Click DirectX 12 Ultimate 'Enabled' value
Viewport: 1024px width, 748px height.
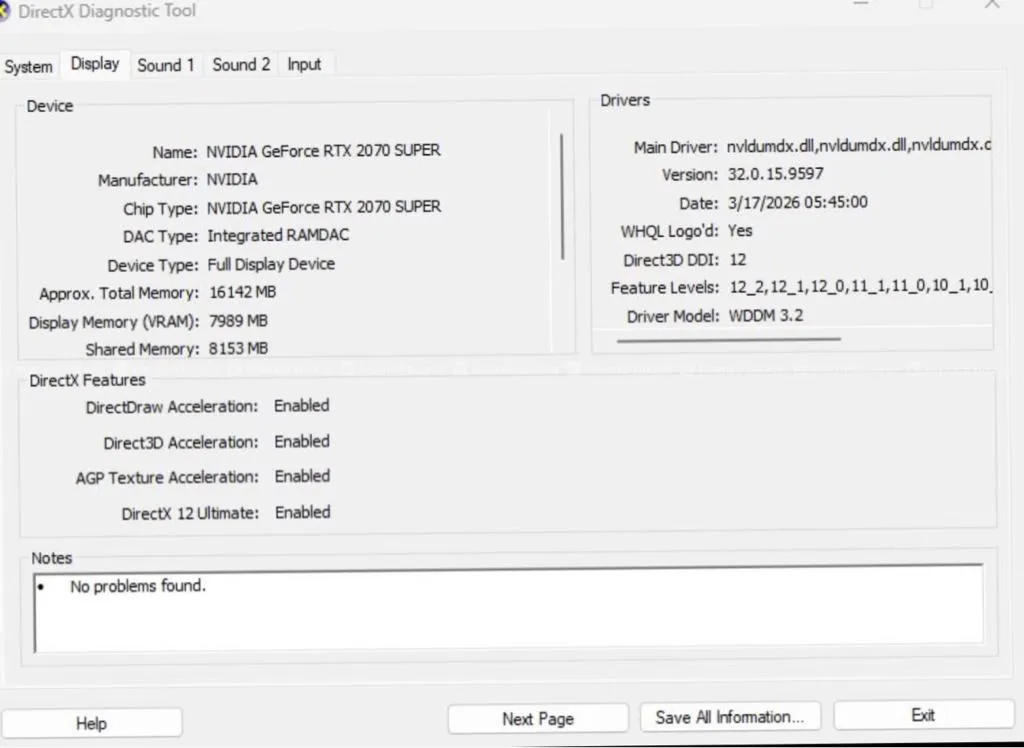302,512
